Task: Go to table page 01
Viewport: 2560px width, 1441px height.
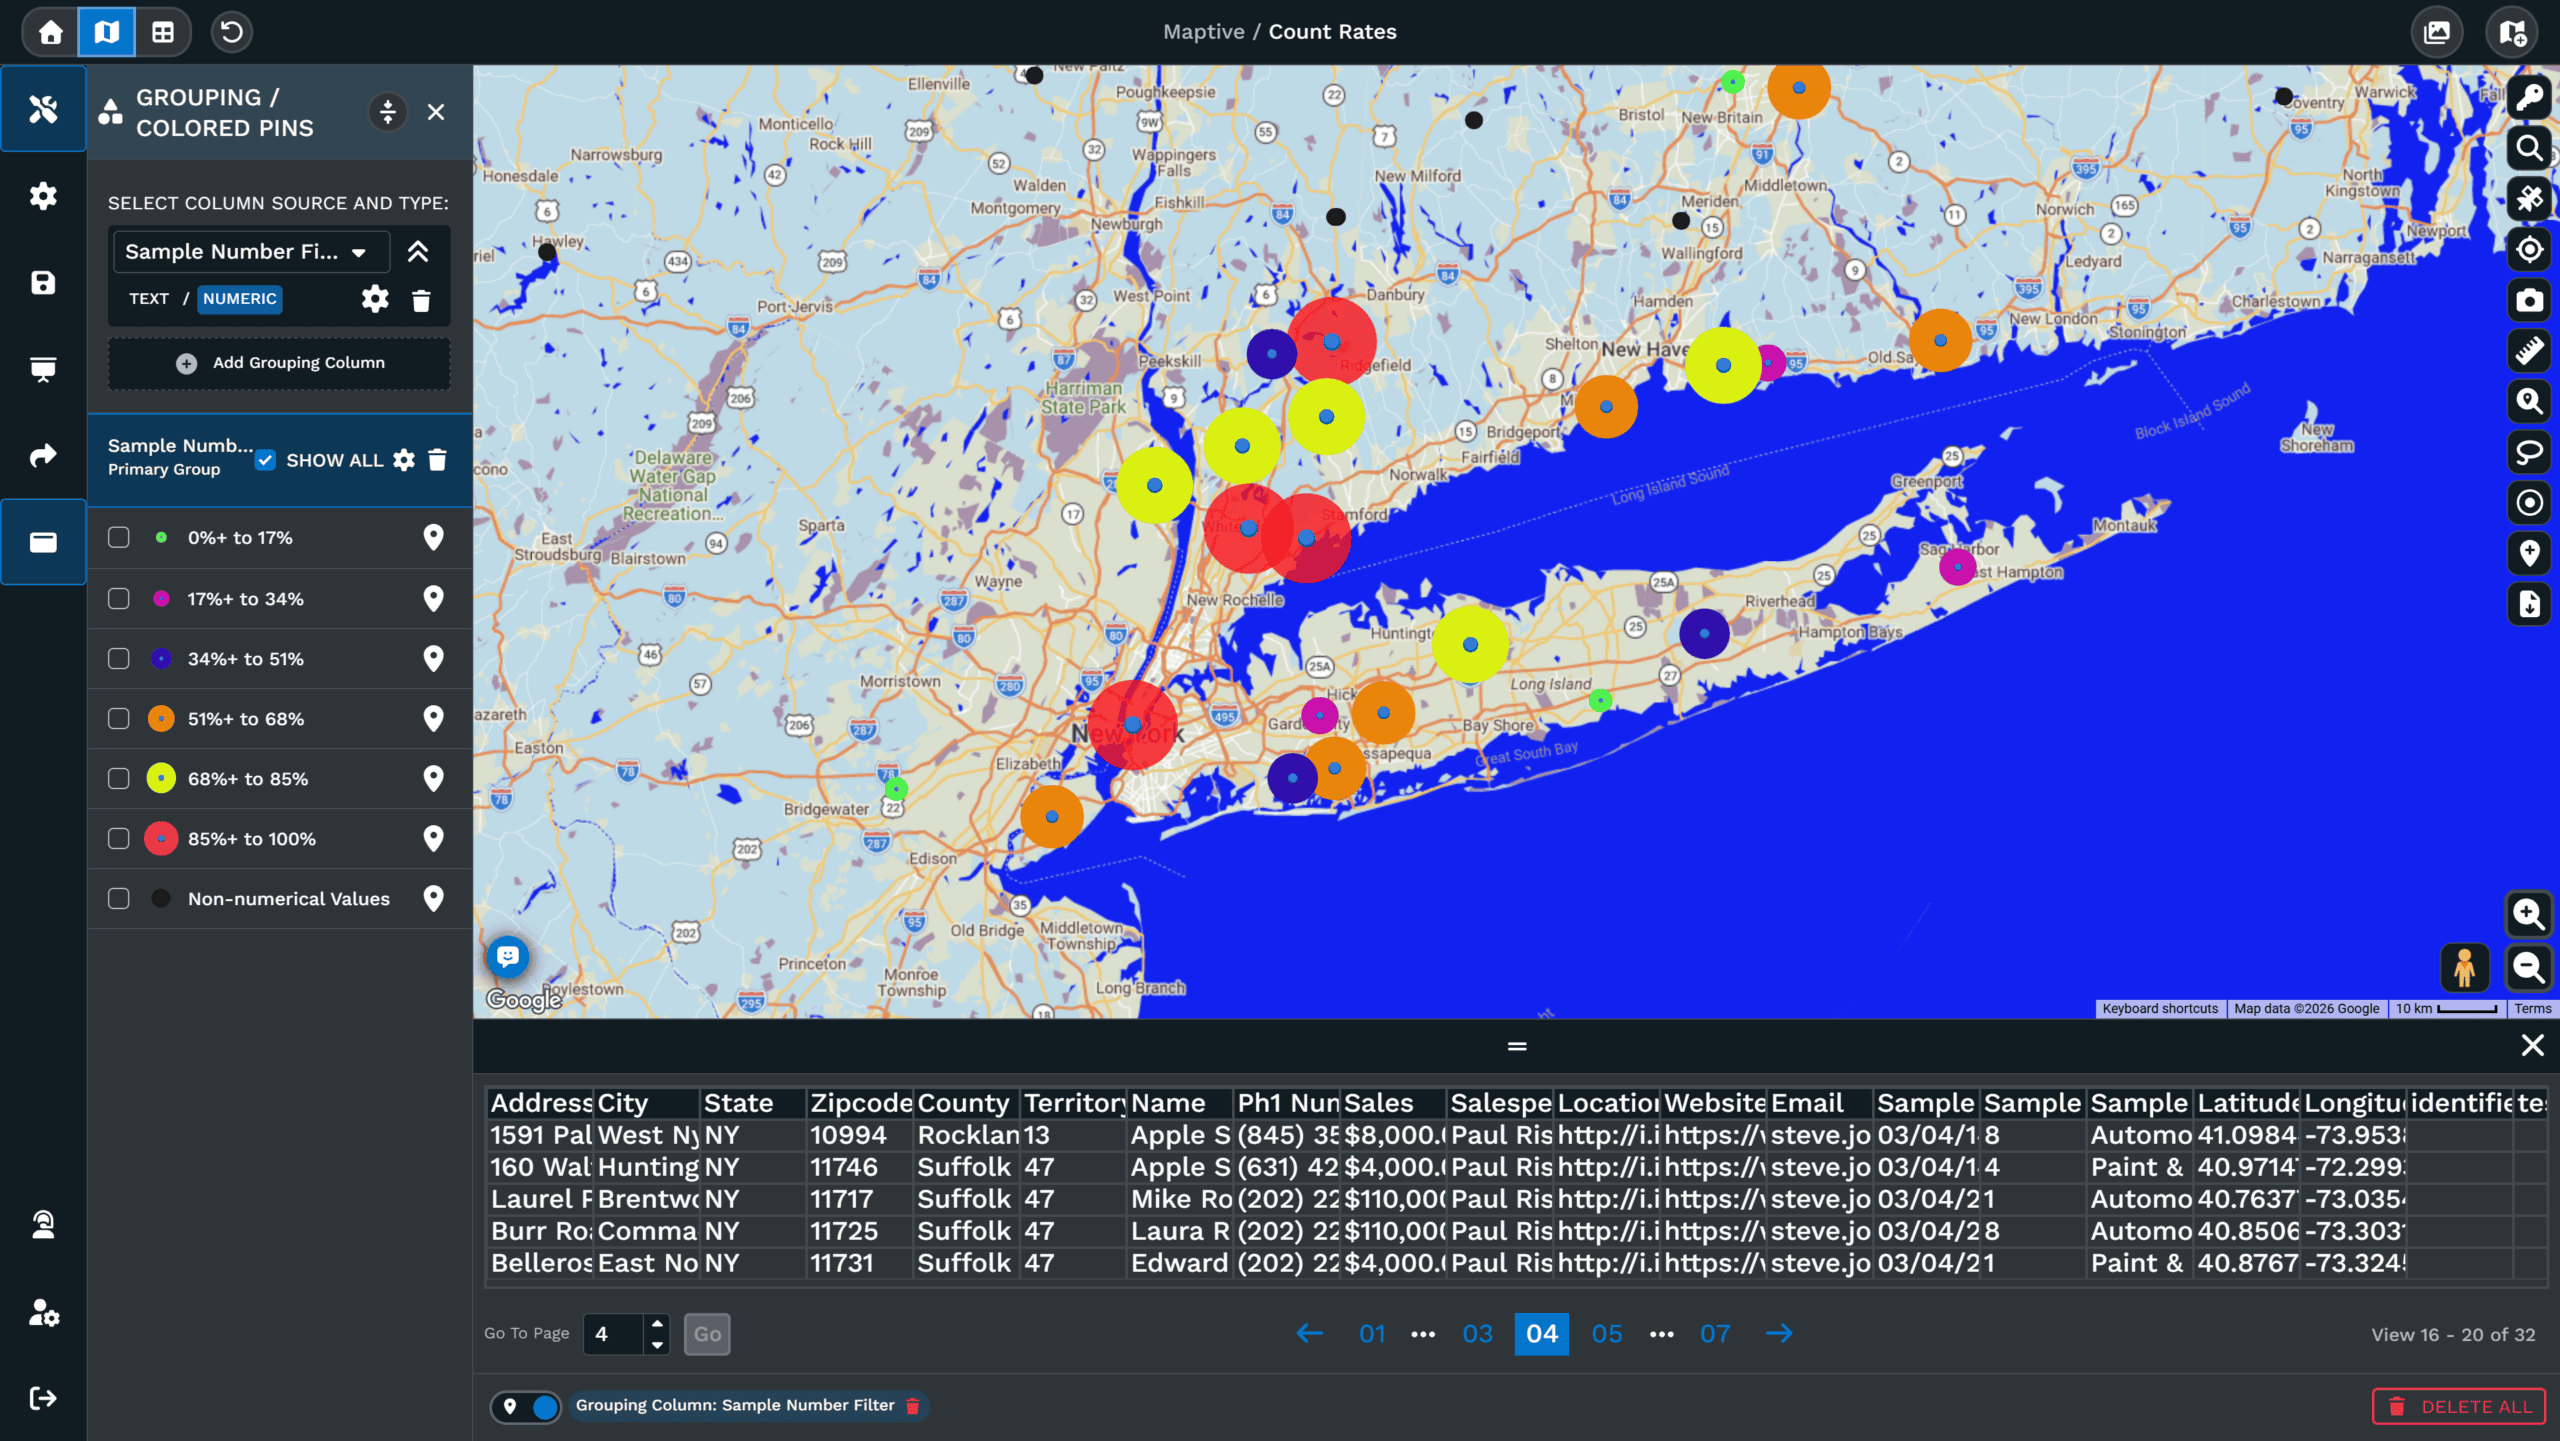Action: [x=1372, y=1334]
